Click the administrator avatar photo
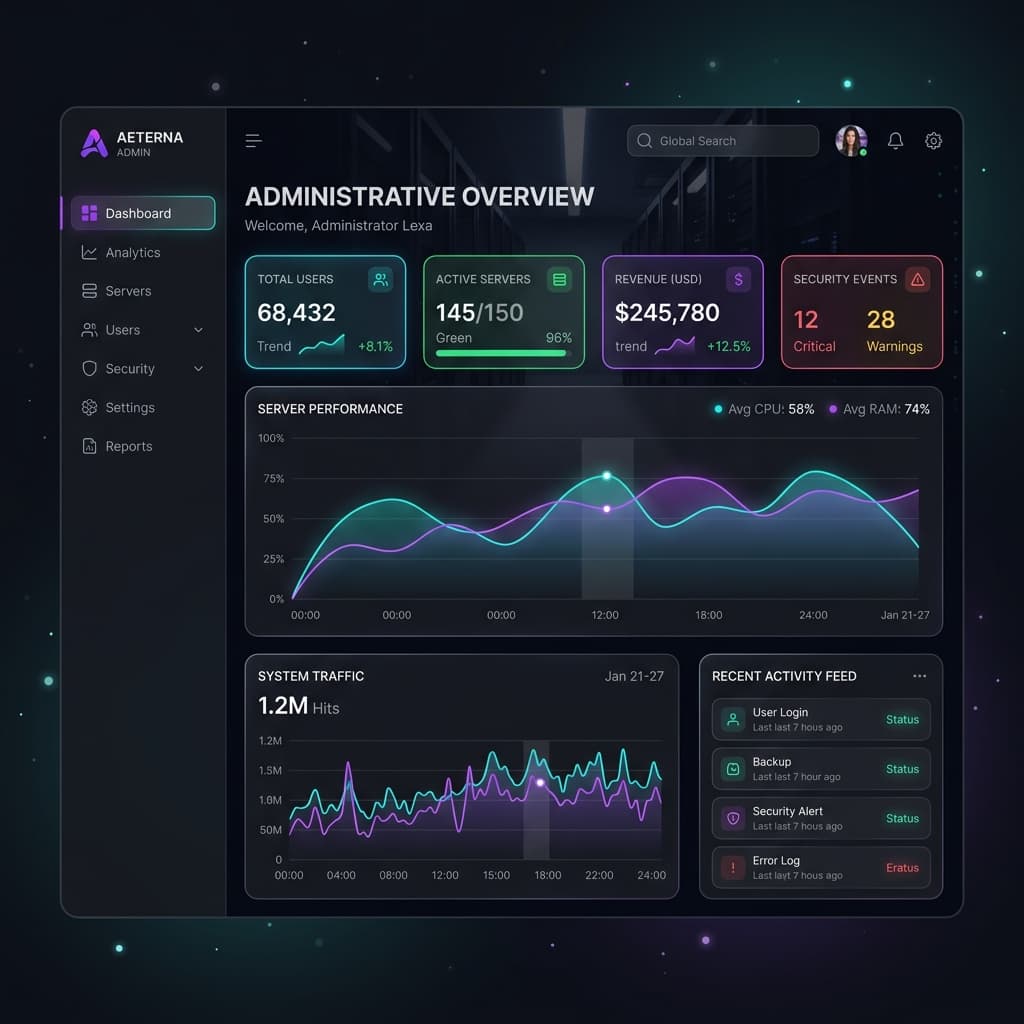The height and width of the screenshot is (1024, 1024). [851, 140]
